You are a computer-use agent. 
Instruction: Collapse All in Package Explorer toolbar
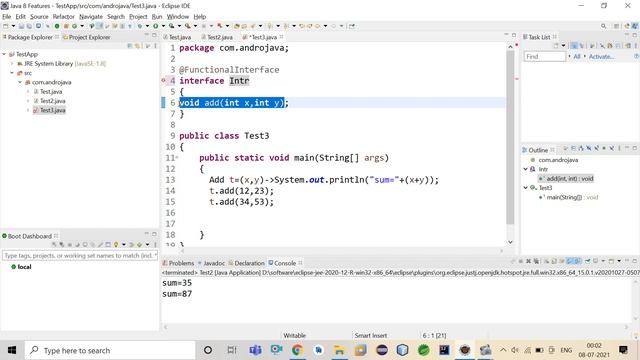click(x=130, y=46)
